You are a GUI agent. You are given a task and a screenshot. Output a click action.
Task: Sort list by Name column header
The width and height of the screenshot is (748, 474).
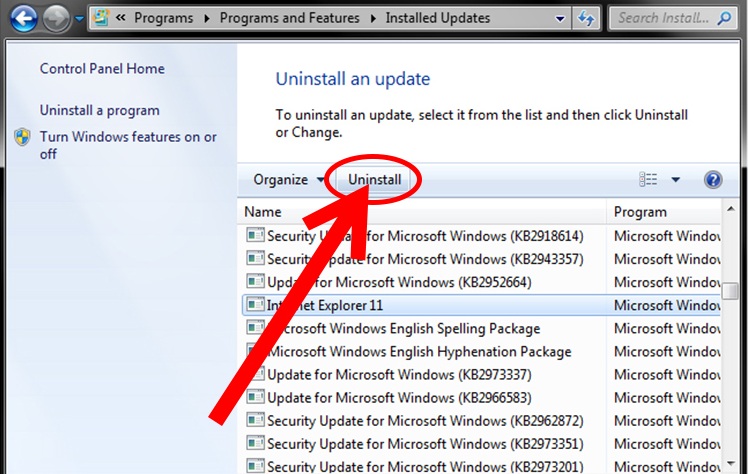[422, 212]
